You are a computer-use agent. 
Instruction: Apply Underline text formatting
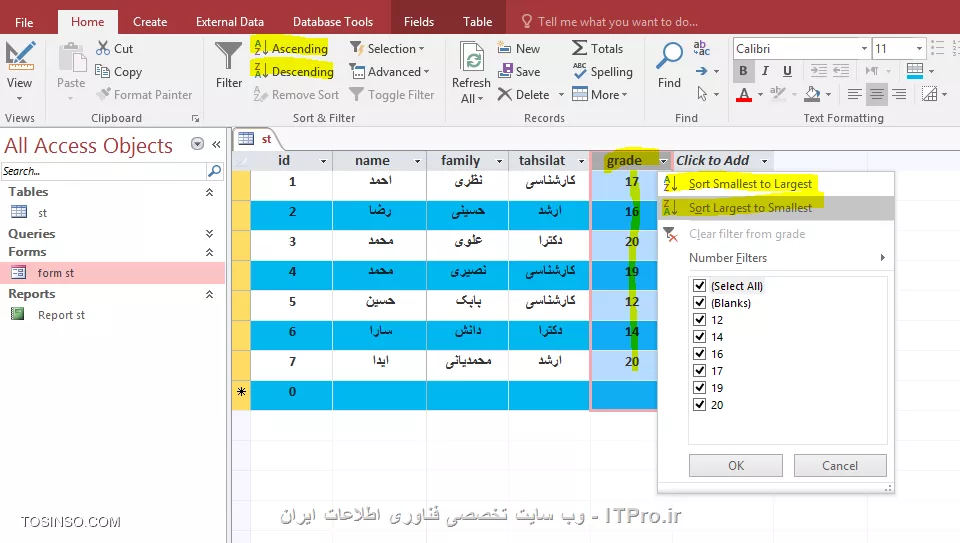[x=787, y=71]
